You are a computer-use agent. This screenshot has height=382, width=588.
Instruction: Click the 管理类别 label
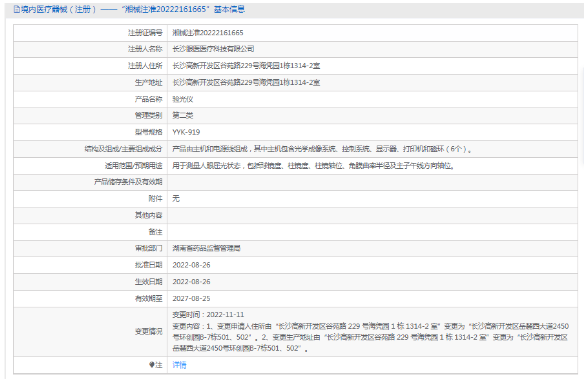[x=148, y=115]
